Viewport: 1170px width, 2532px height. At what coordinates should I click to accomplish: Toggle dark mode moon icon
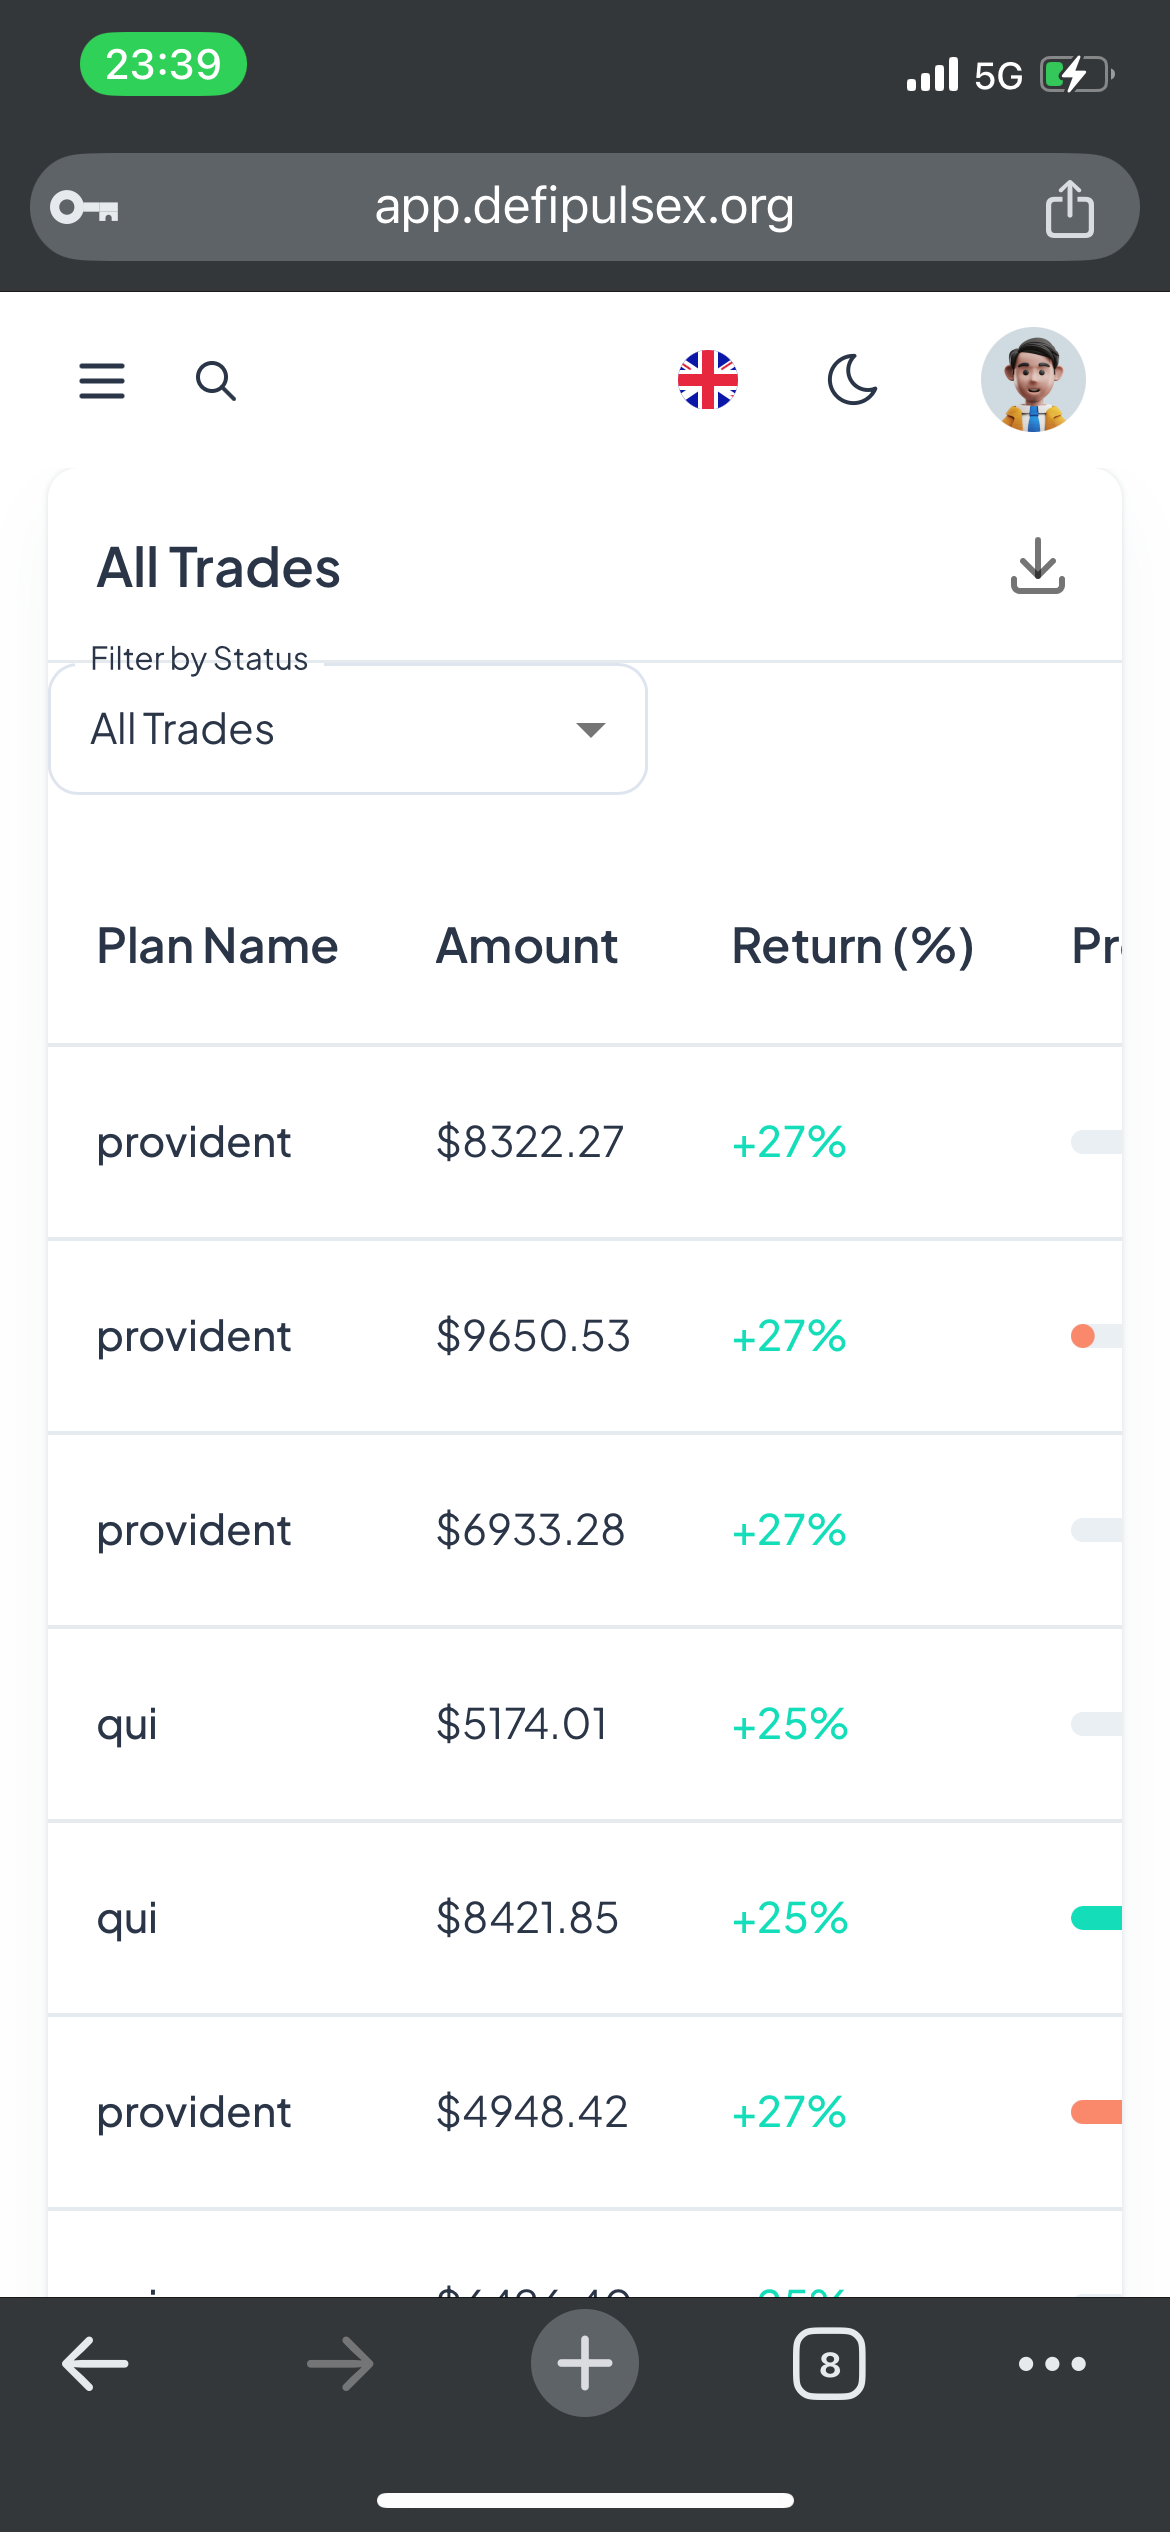(852, 380)
